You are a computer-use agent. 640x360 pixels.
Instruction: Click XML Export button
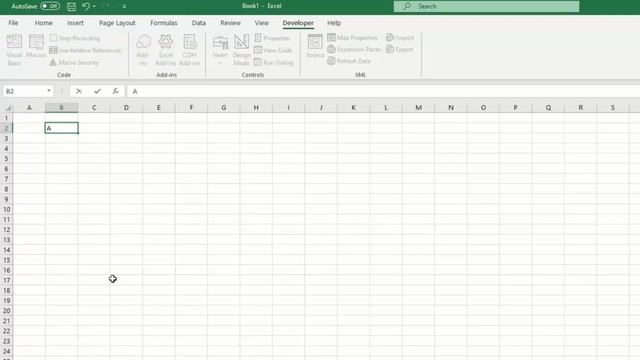400,49
